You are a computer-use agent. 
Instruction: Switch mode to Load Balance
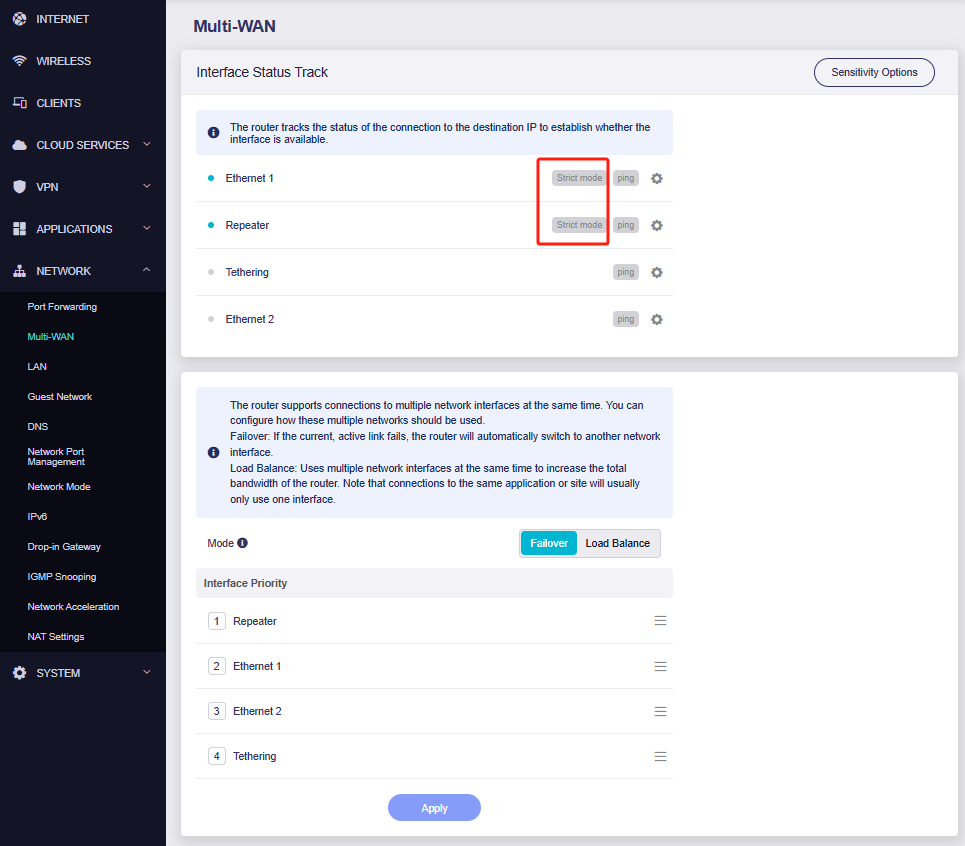click(x=617, y=543)
